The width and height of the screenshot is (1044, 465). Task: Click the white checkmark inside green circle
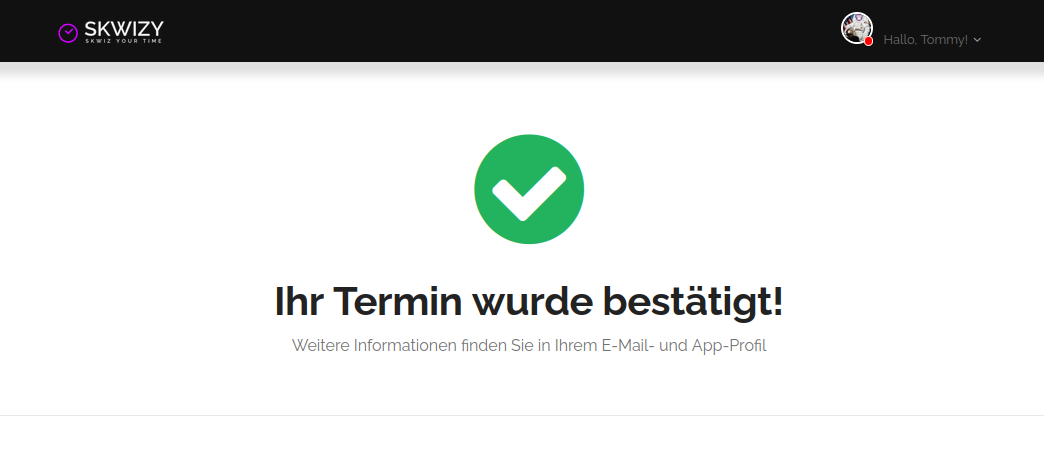[529, 193]
